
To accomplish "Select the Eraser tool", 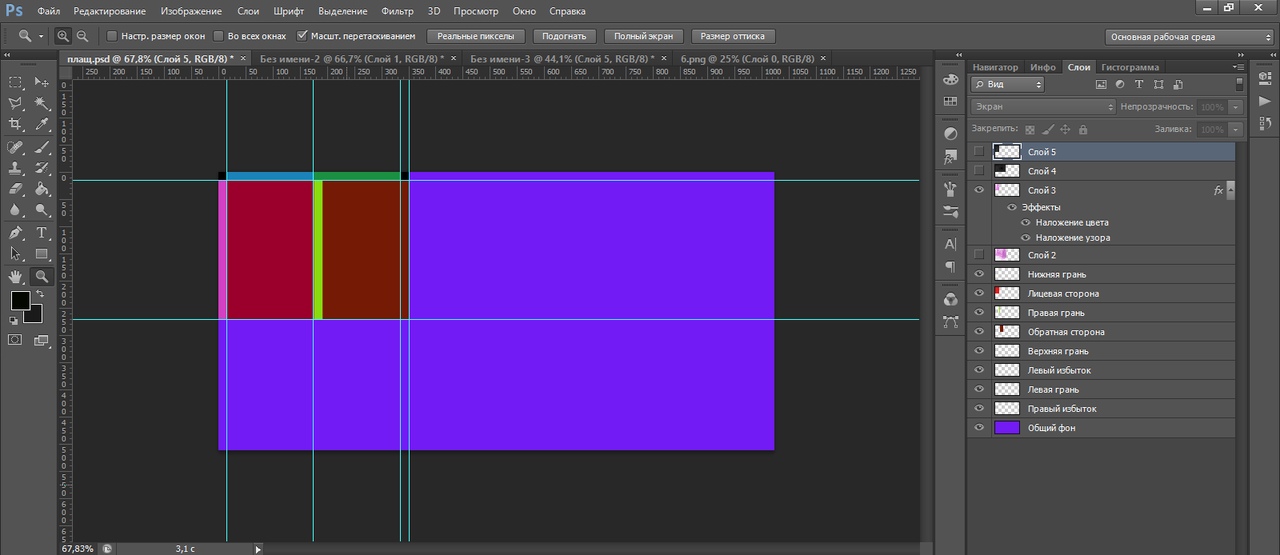I will tap(16, 189).
